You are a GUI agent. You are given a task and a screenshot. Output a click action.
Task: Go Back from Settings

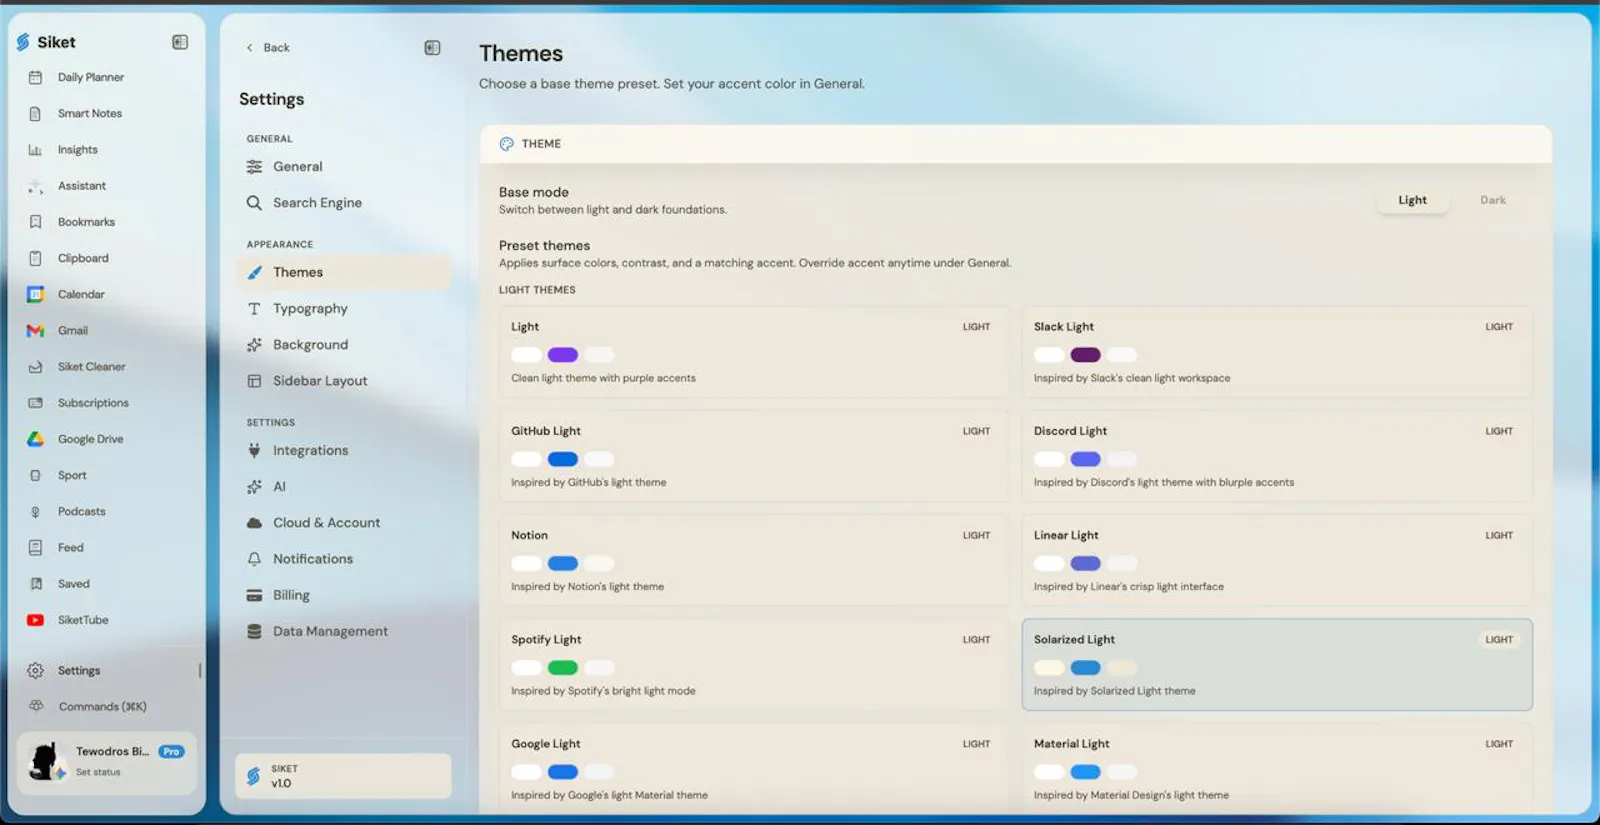(x=268, y=47)
